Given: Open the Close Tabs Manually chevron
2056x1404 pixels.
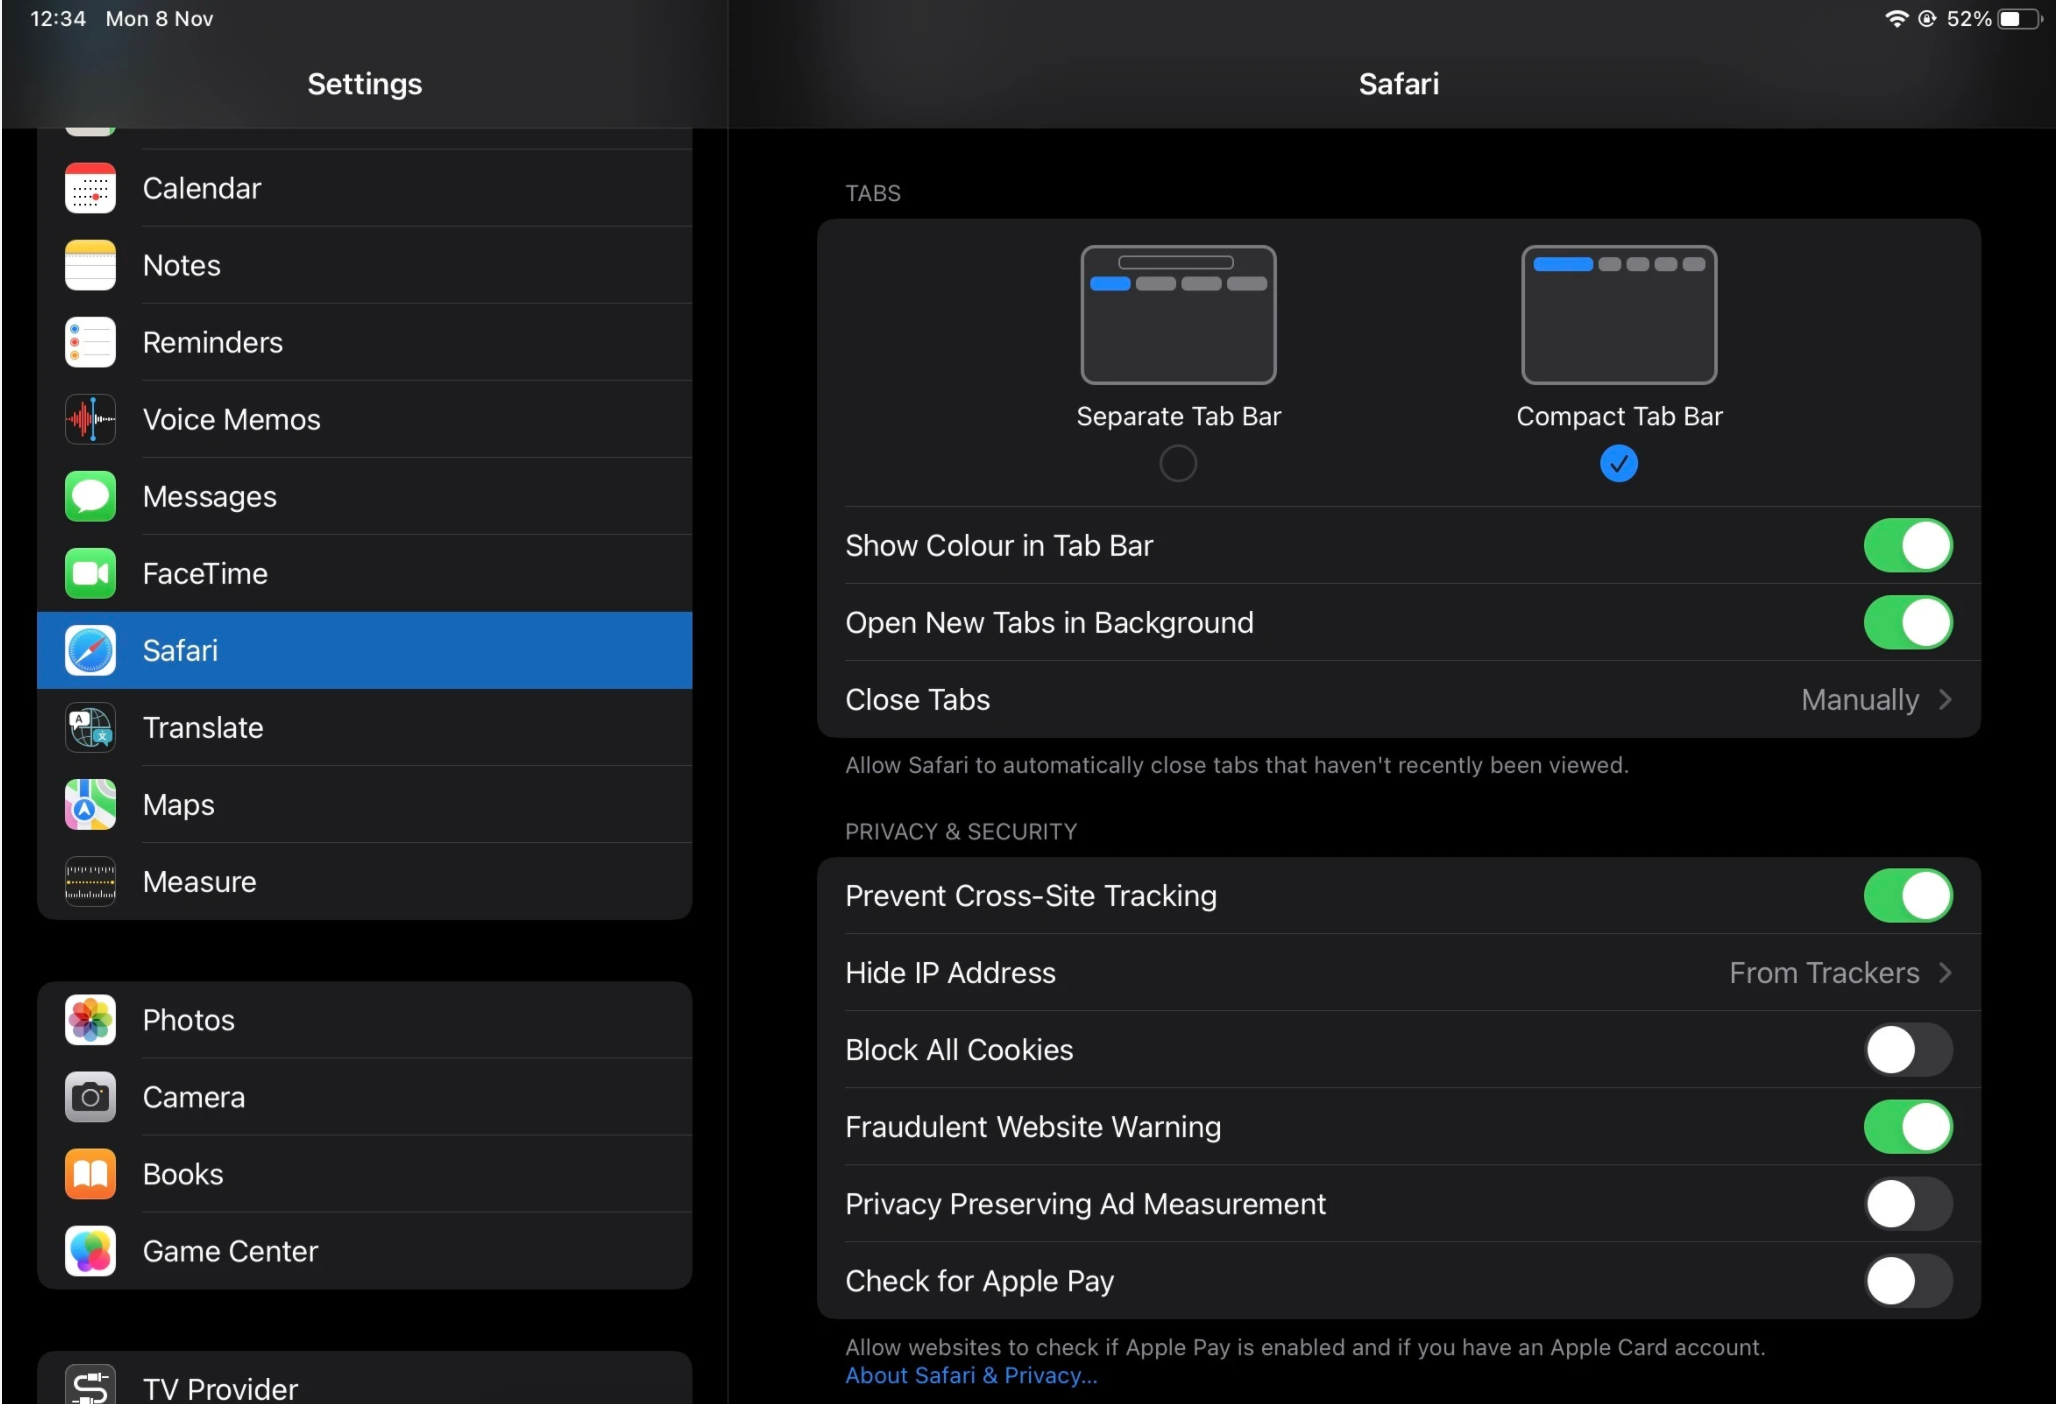Looking at the screenshot, I should point(1944,700).
